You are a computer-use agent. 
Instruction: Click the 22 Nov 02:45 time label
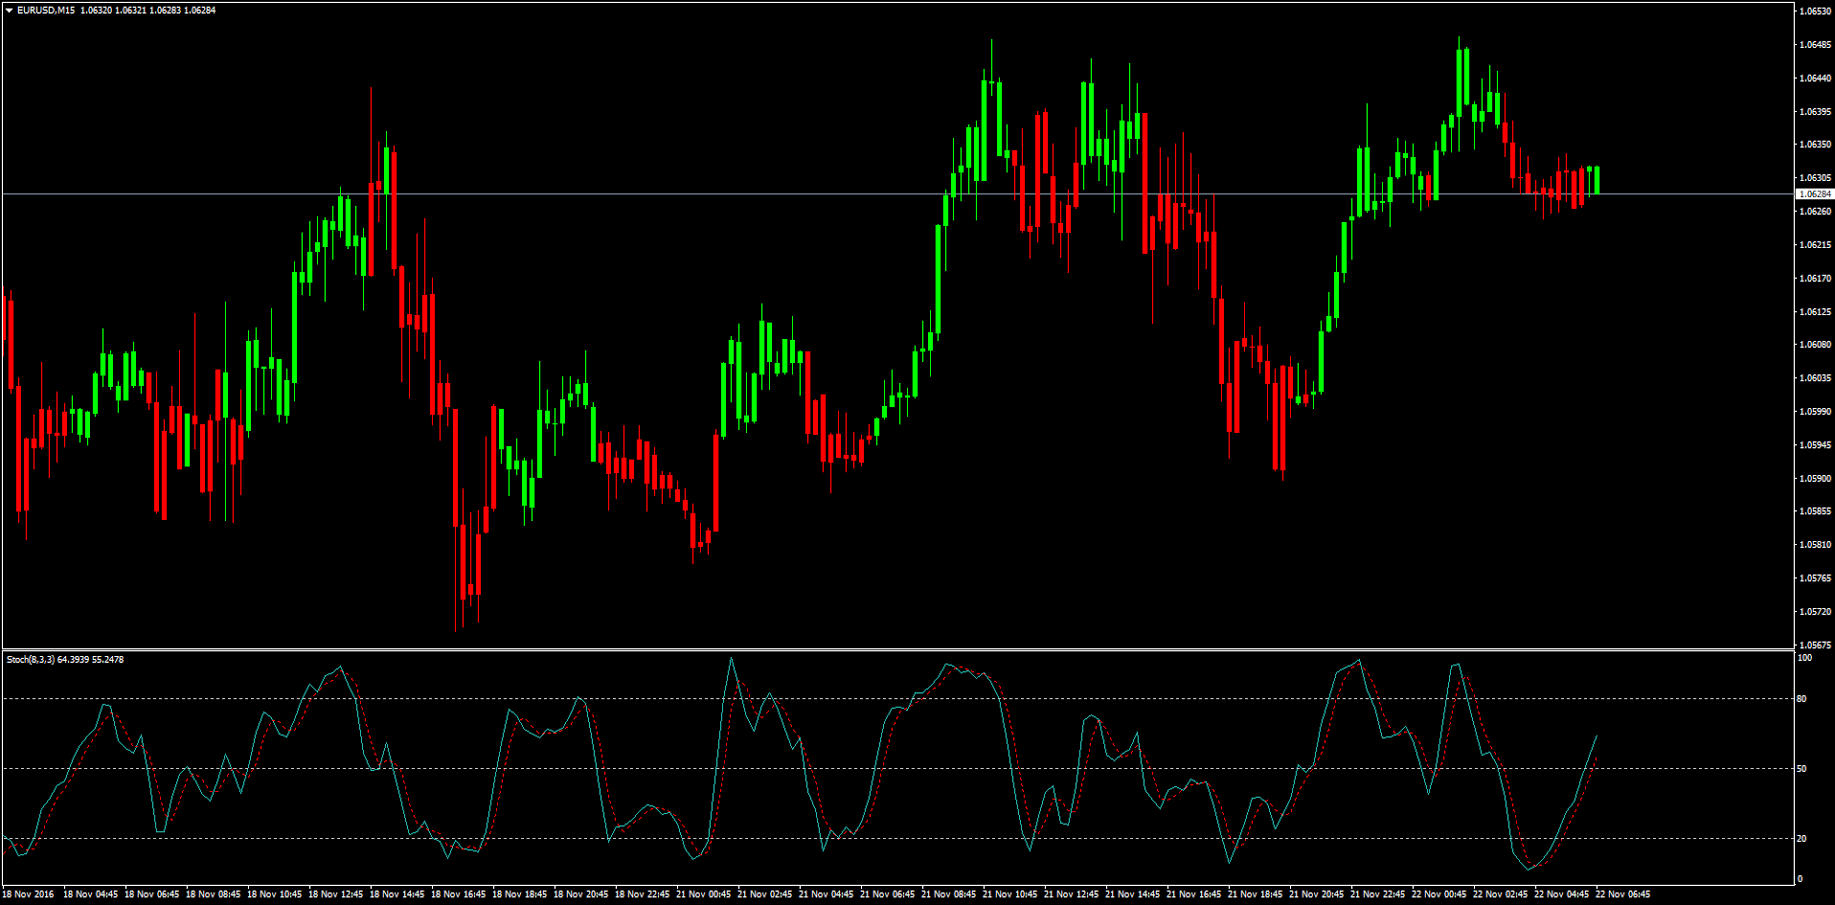coord(1501,894)
